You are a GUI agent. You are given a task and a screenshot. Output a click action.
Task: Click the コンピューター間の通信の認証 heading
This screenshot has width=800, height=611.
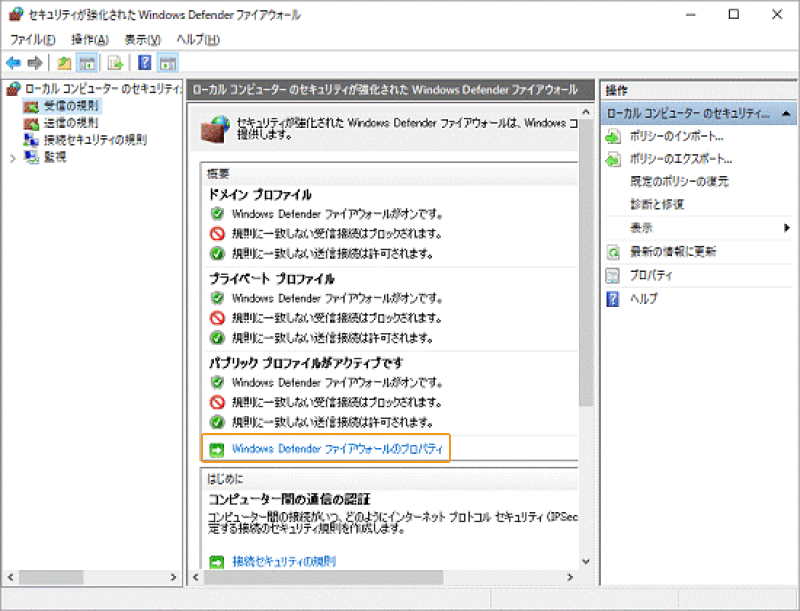click(289, 499)
